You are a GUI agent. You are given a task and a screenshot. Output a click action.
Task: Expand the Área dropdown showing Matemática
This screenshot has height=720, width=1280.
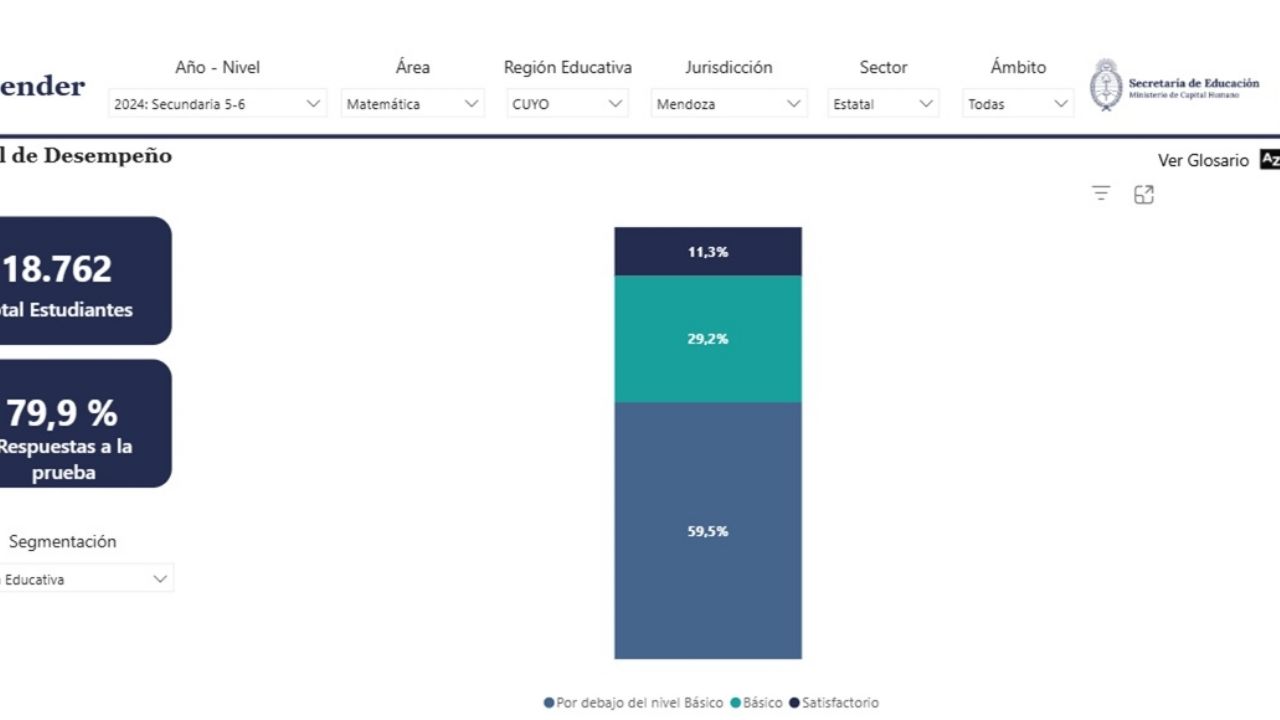pos(412,104)
